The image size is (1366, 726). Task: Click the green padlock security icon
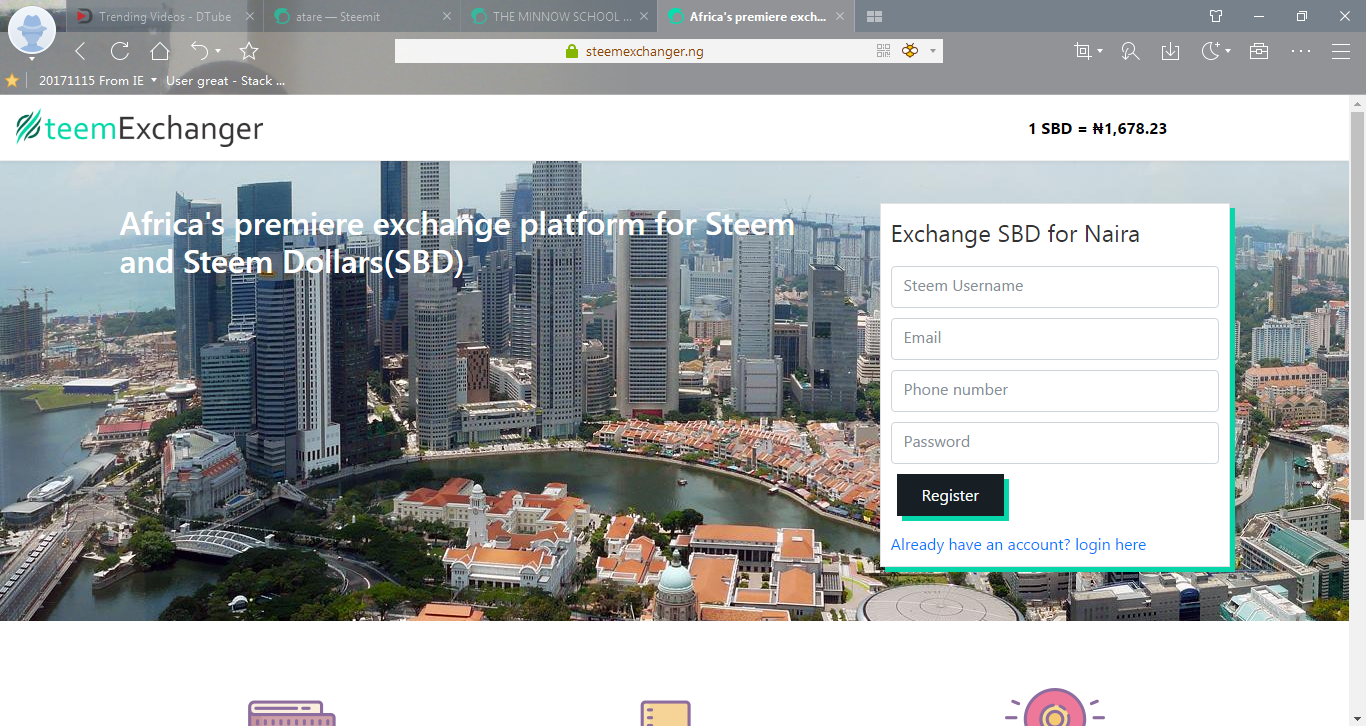tap(572, 51)
